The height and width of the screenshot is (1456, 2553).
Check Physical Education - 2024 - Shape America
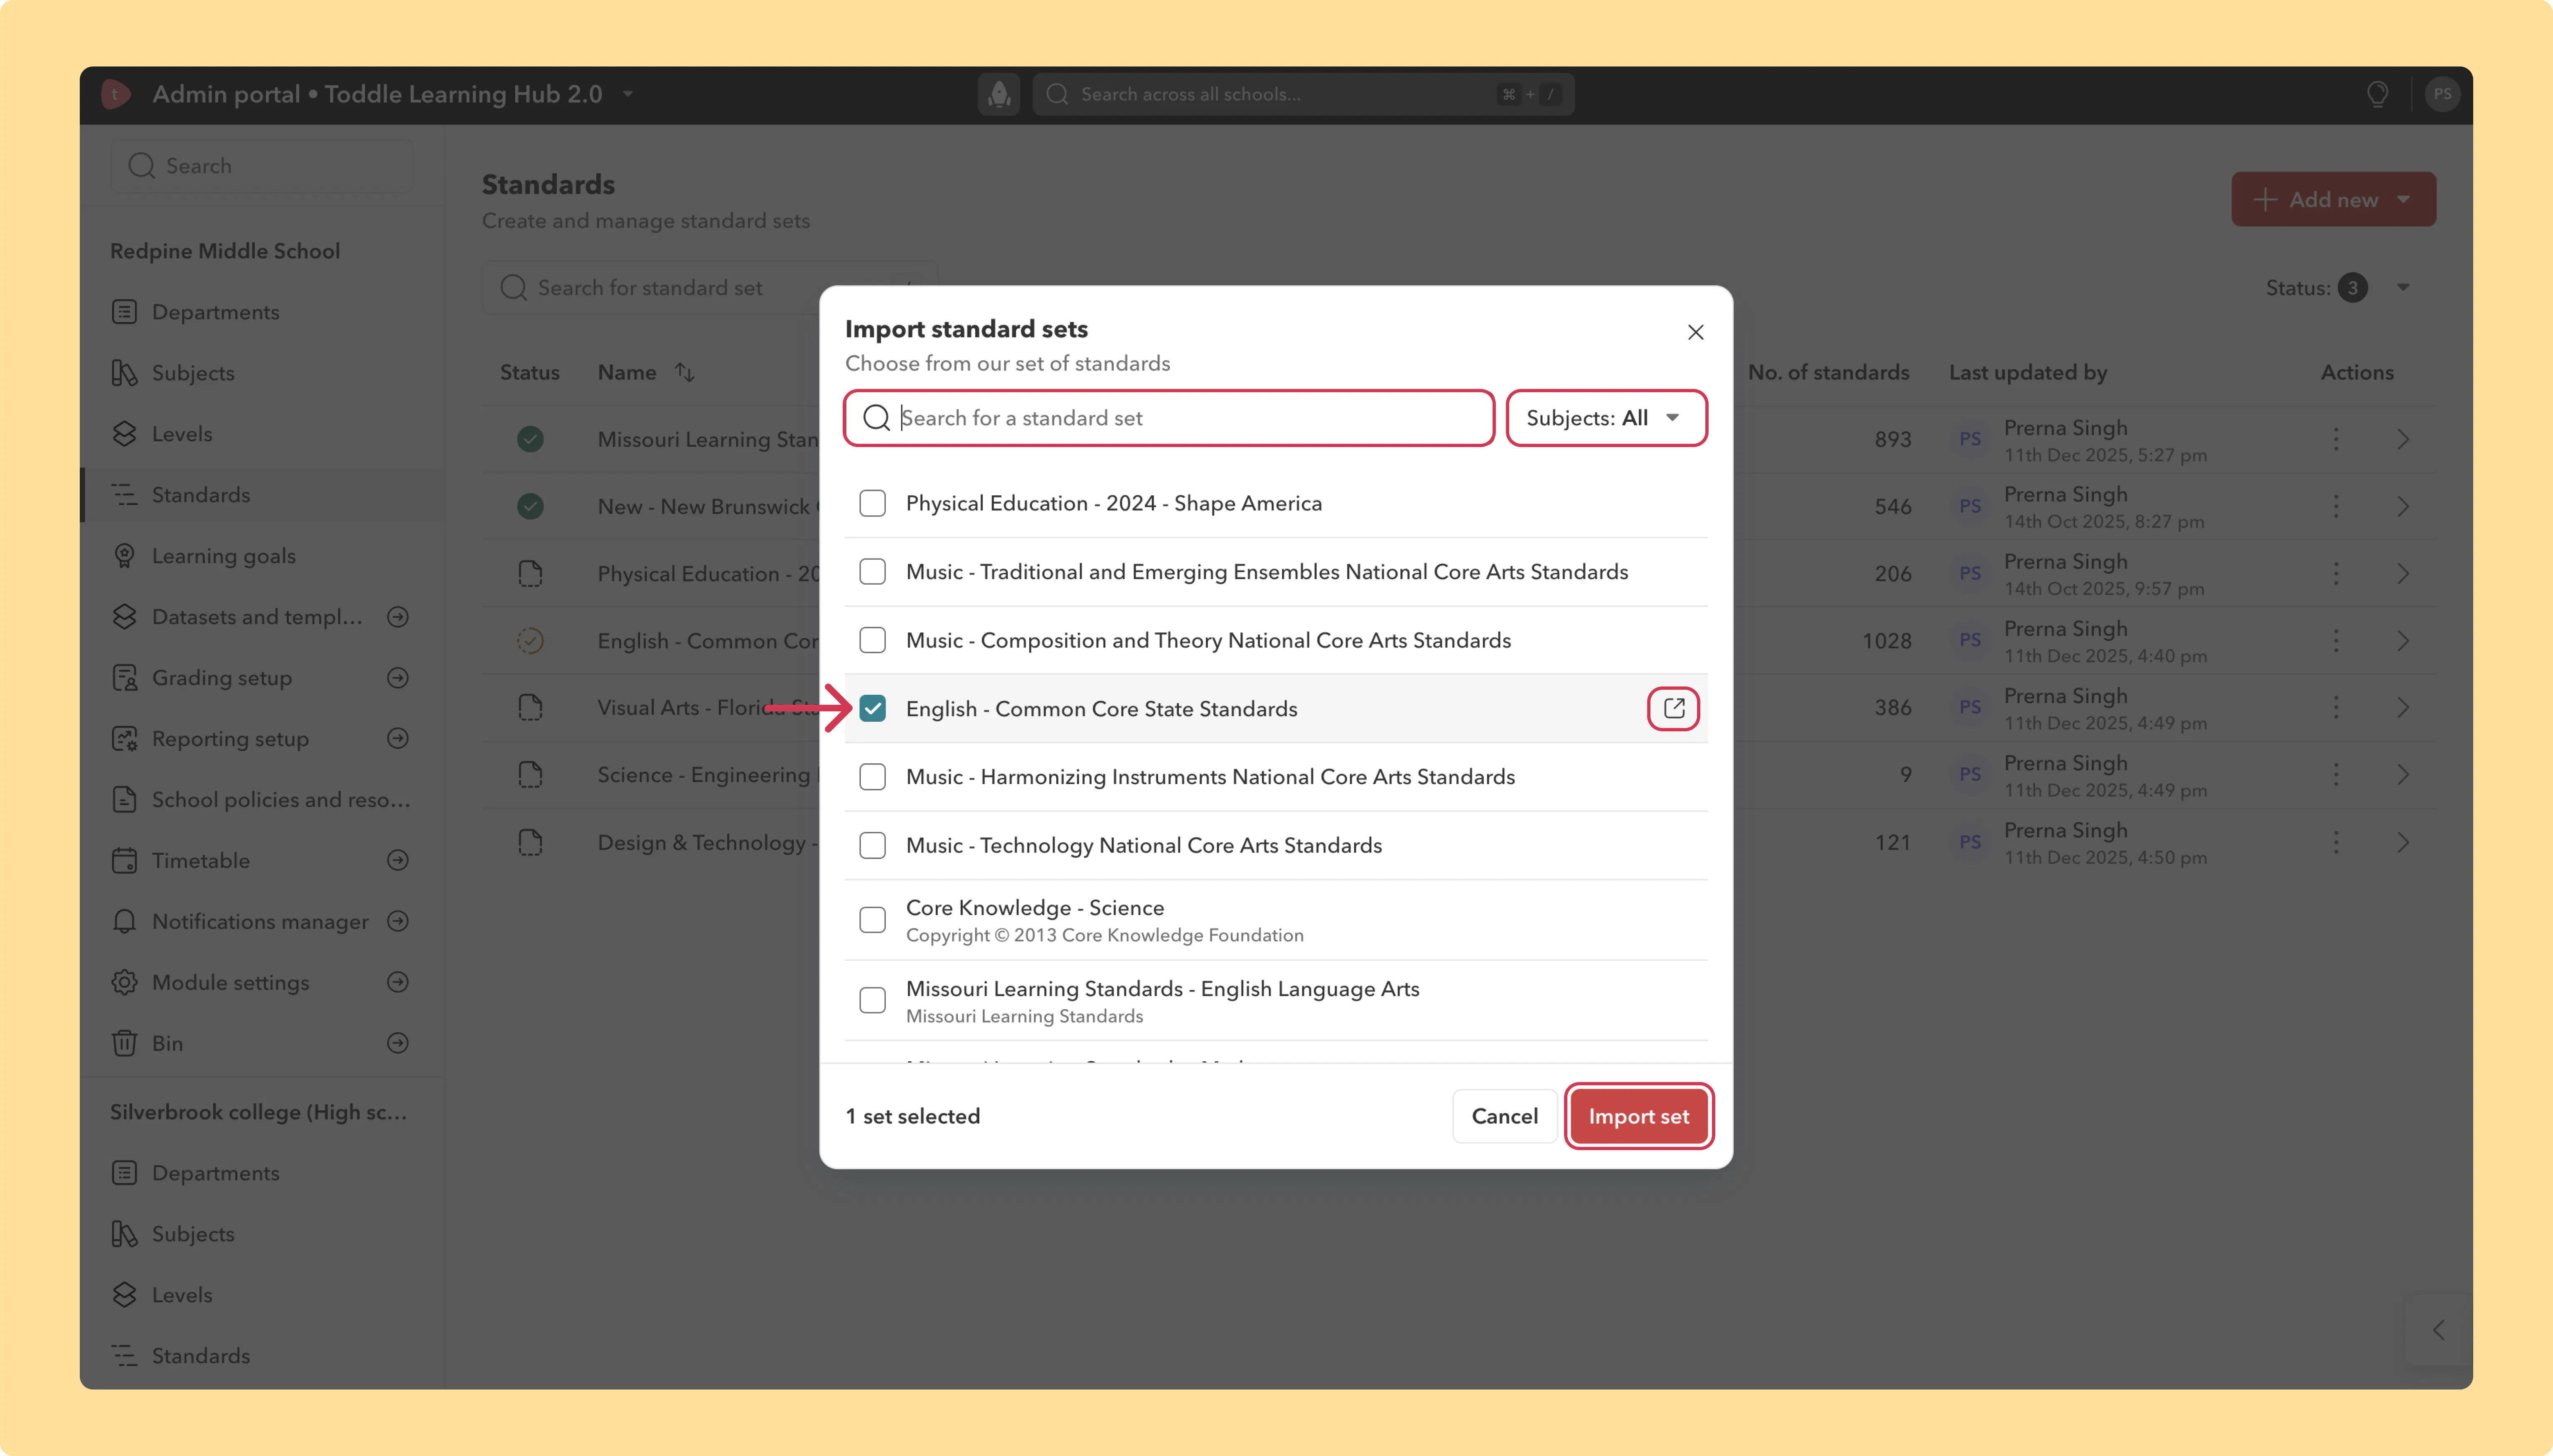[x=872, y=503]
